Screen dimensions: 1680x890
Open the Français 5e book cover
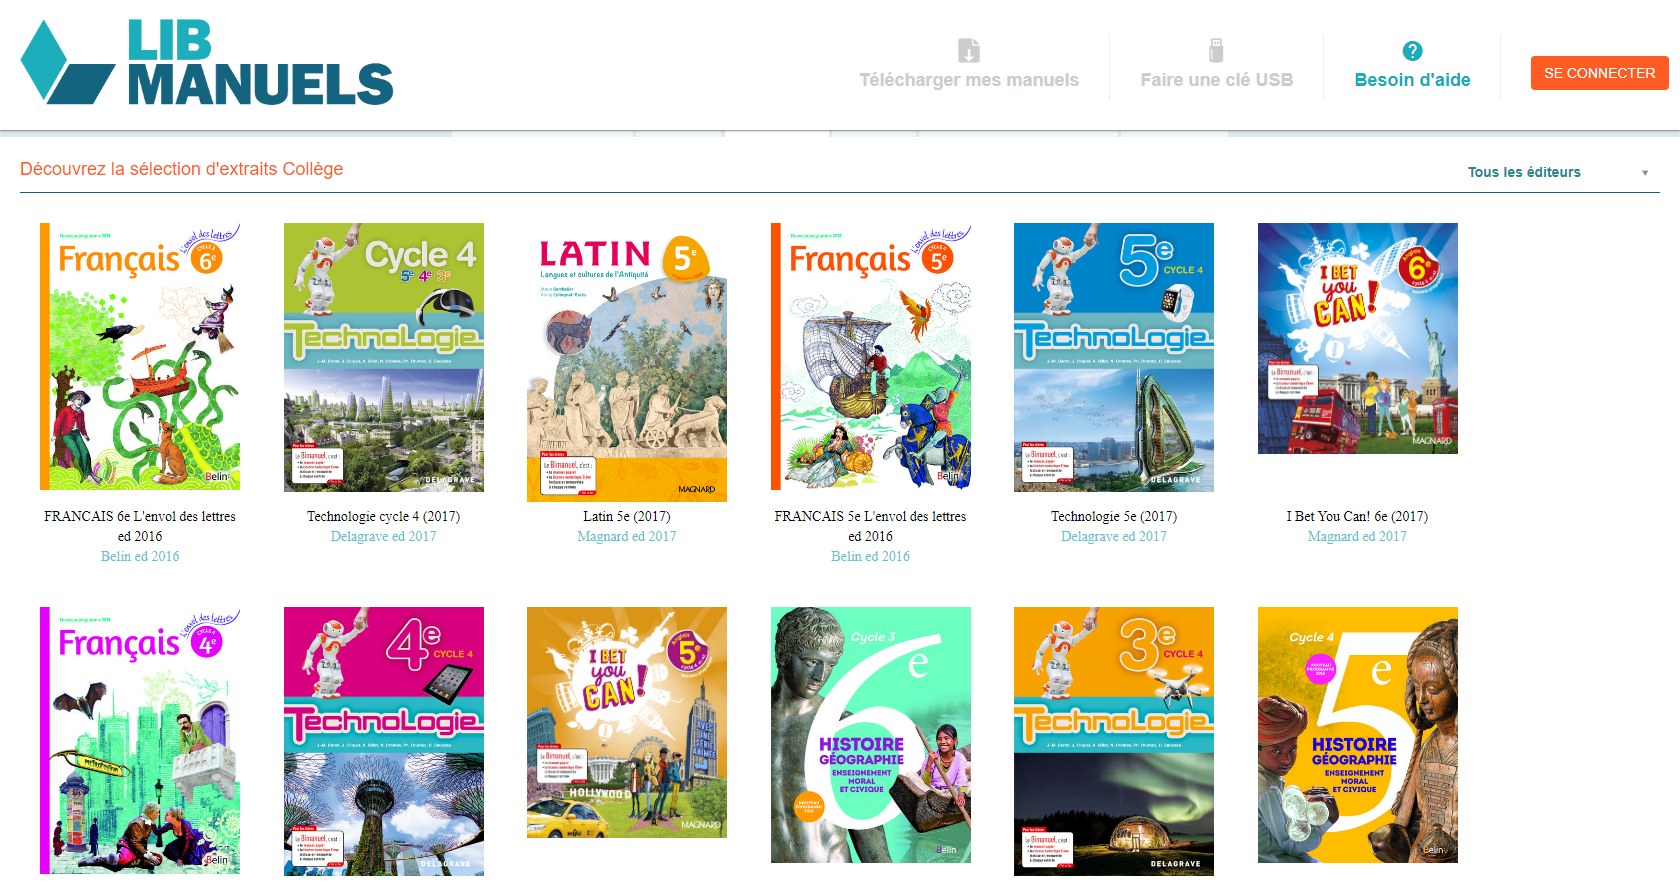tap(871, 357)
